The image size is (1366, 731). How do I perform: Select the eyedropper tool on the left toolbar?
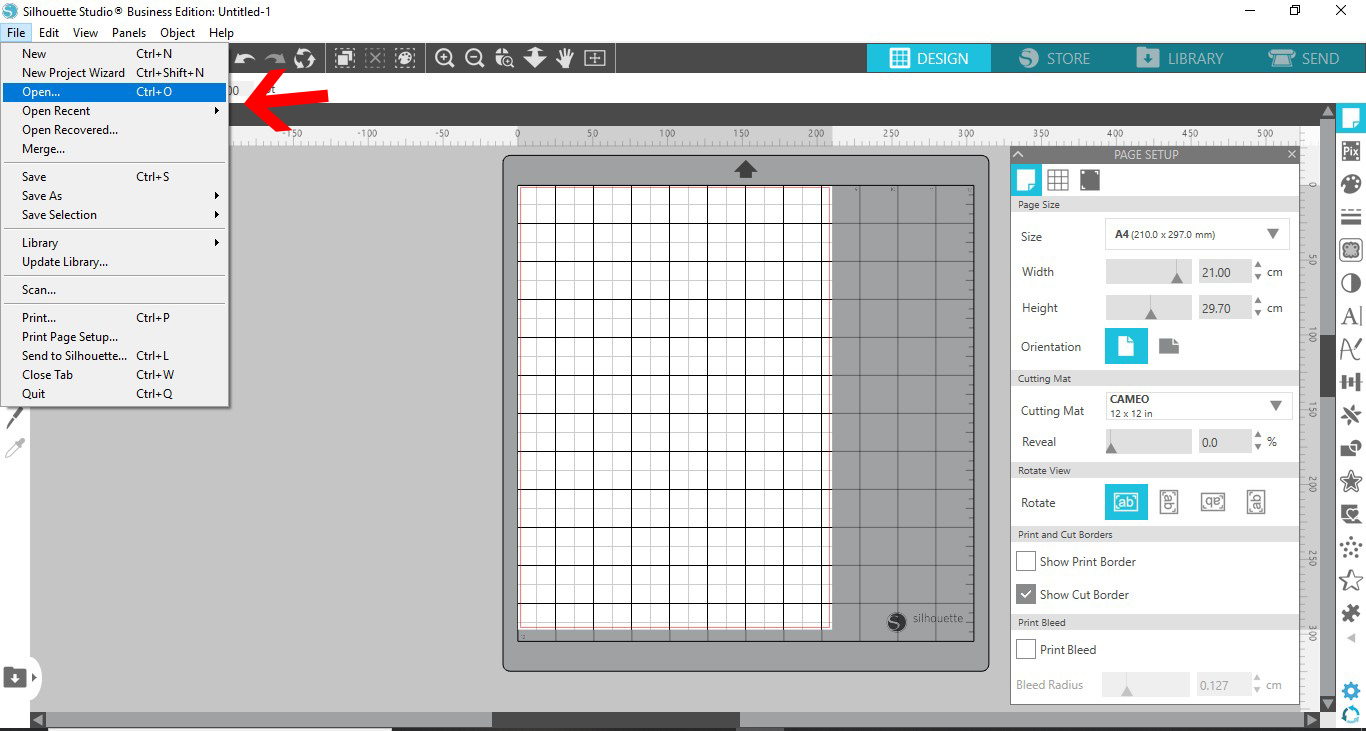click(x=15, y=448)
